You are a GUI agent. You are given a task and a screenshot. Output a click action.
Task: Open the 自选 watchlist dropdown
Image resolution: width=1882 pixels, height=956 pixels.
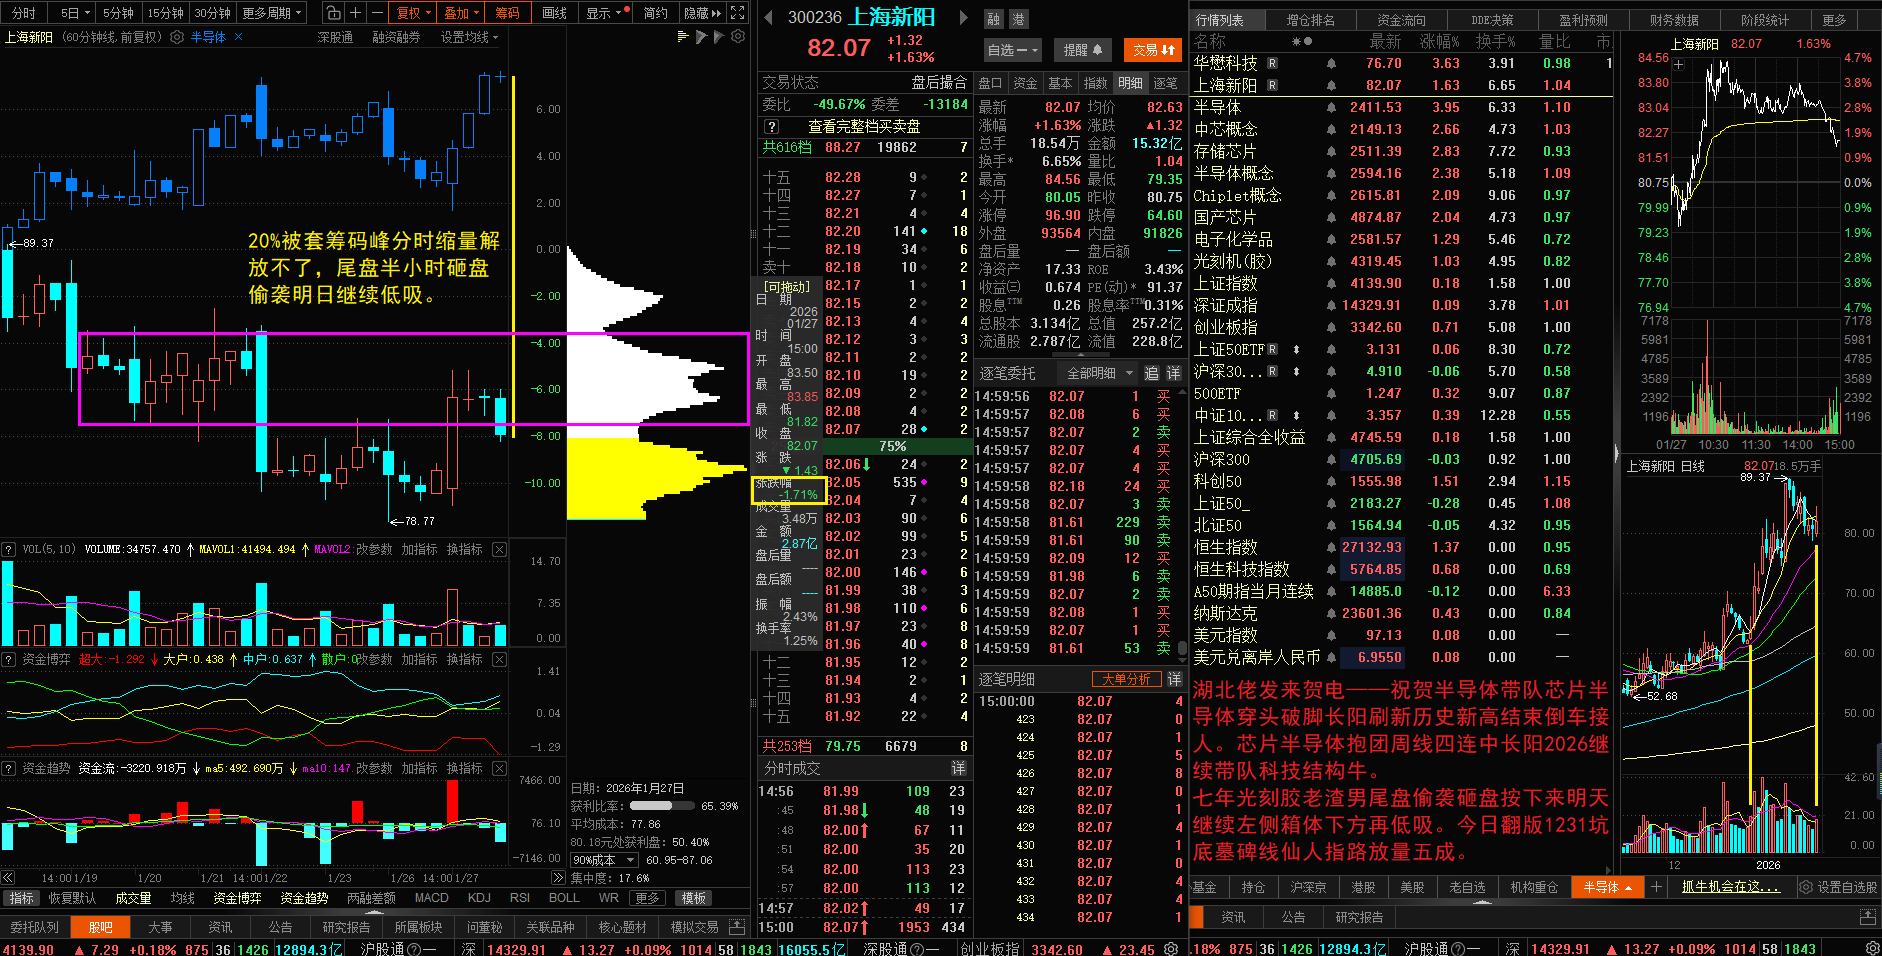pos(1013,49)
